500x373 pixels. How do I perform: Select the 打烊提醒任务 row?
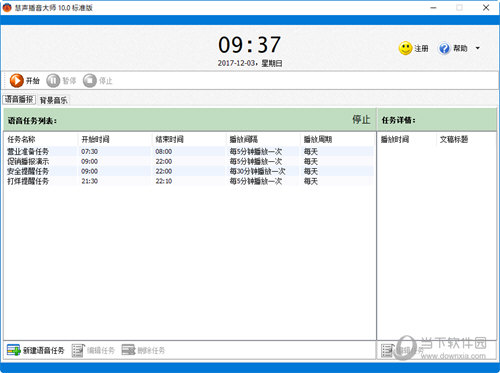pyautogui.click(x=189, y=181)
